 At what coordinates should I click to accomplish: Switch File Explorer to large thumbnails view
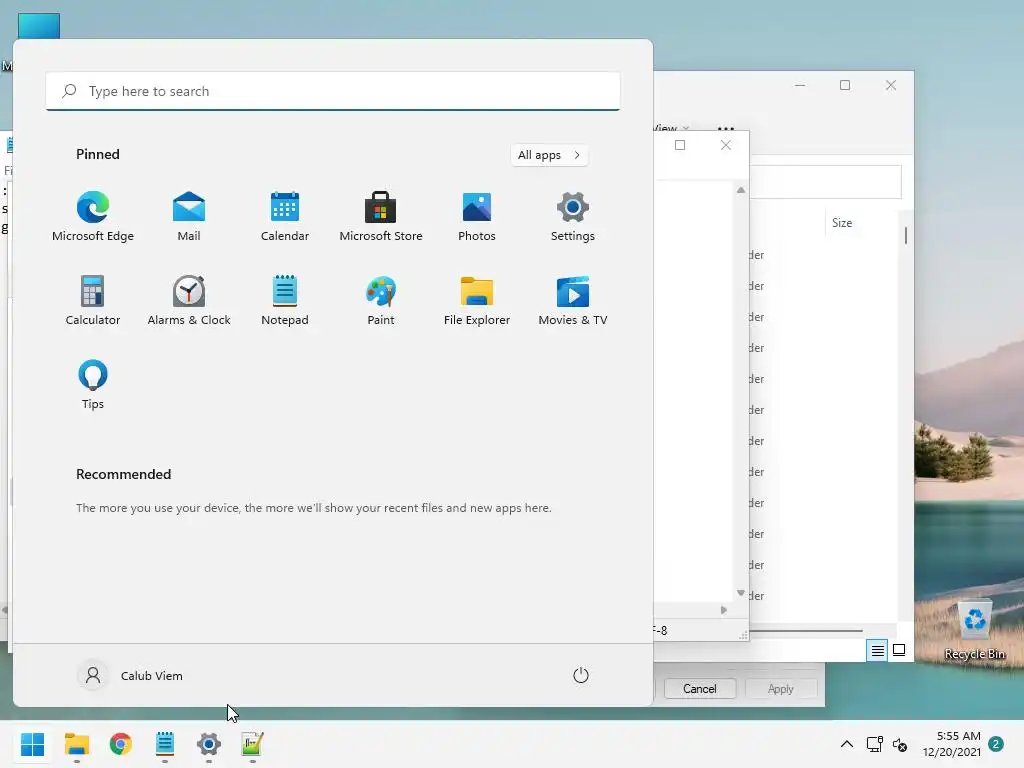click(899, 650)
